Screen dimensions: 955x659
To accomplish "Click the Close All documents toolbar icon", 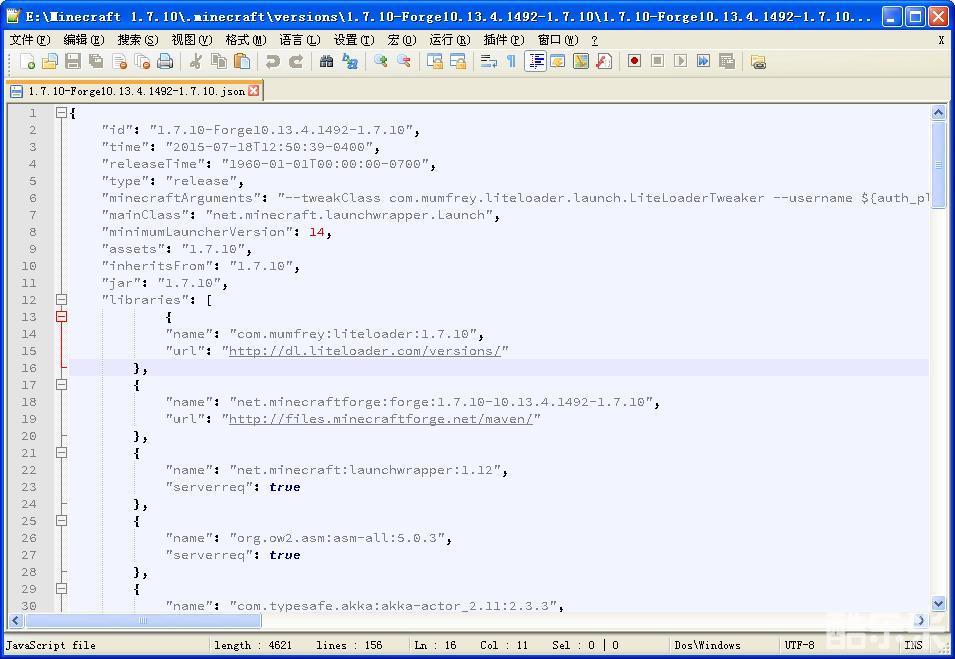I will coord(143,62).
